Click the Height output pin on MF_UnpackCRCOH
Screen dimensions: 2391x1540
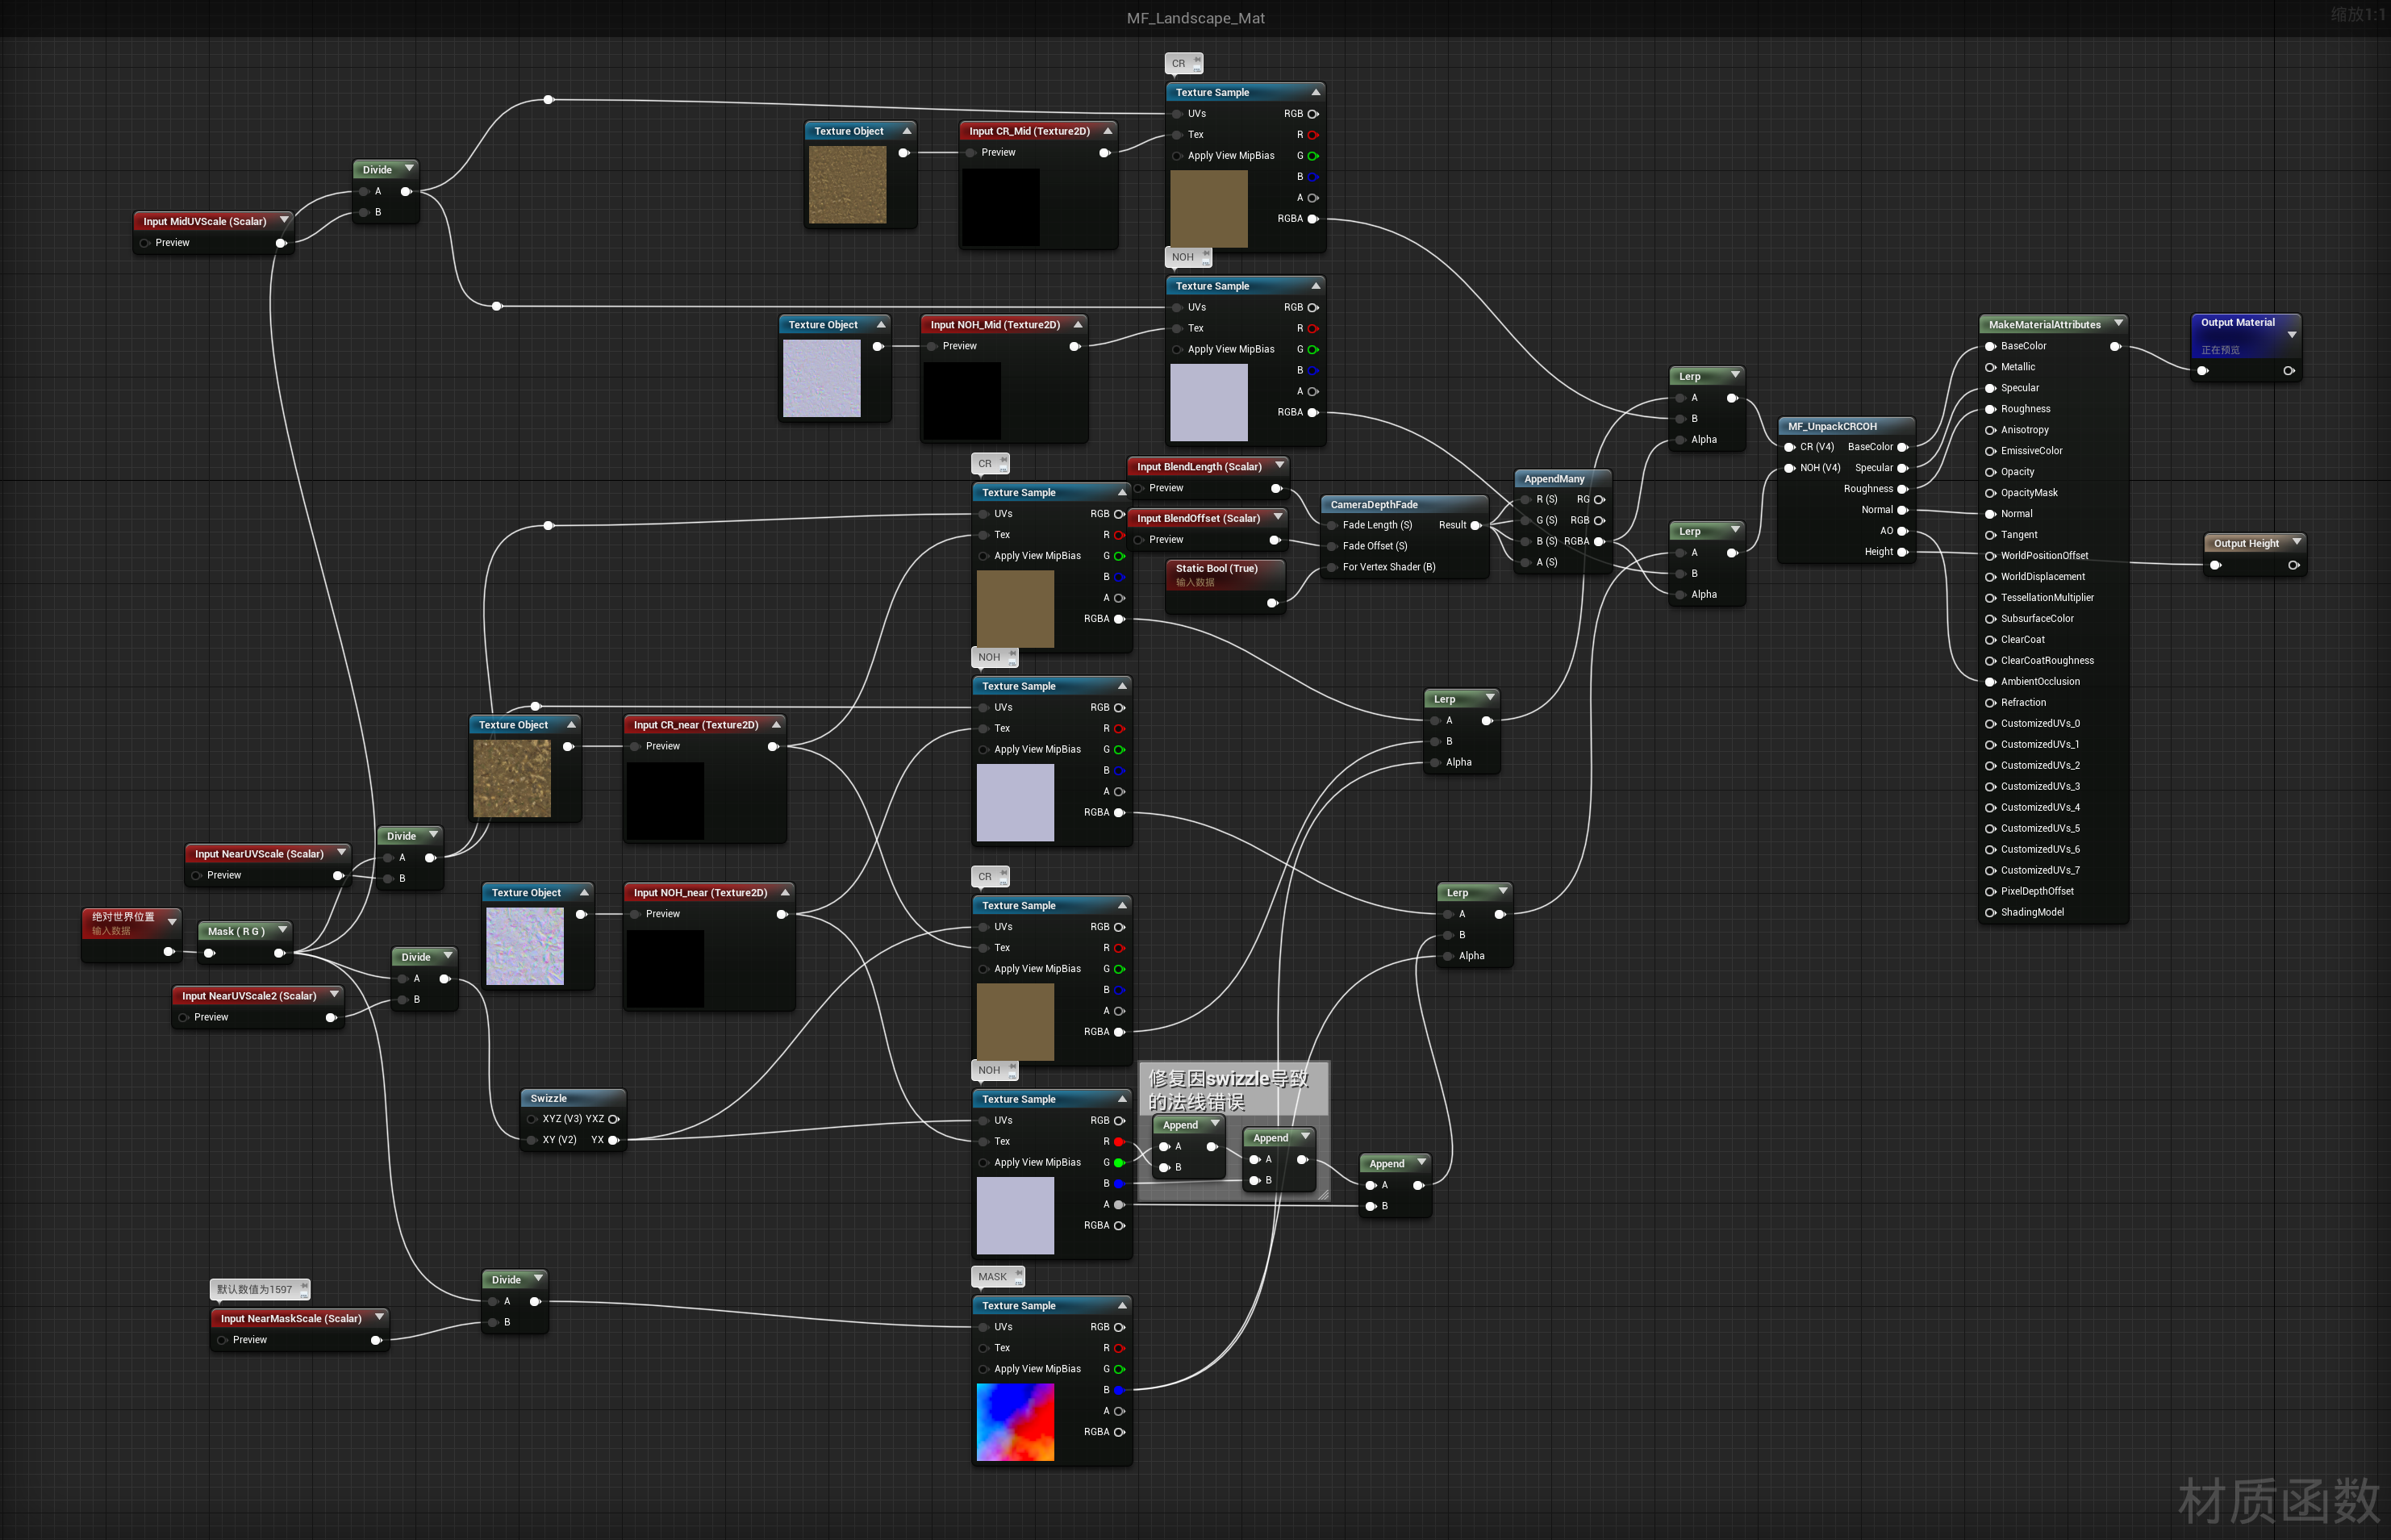pyautogui.click(x=1902, y=552)
